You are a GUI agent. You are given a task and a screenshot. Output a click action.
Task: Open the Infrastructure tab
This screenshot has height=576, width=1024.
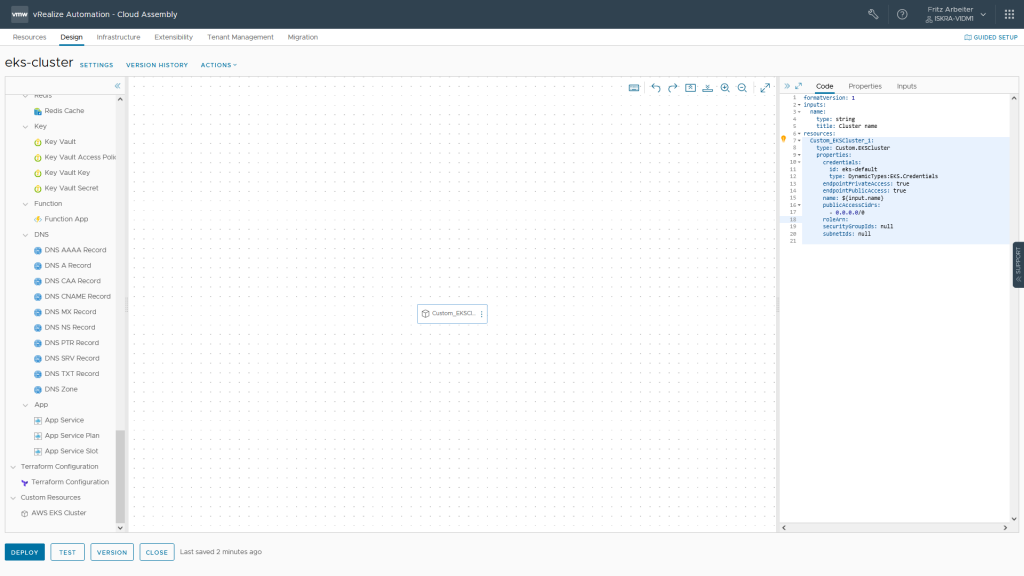118,37
